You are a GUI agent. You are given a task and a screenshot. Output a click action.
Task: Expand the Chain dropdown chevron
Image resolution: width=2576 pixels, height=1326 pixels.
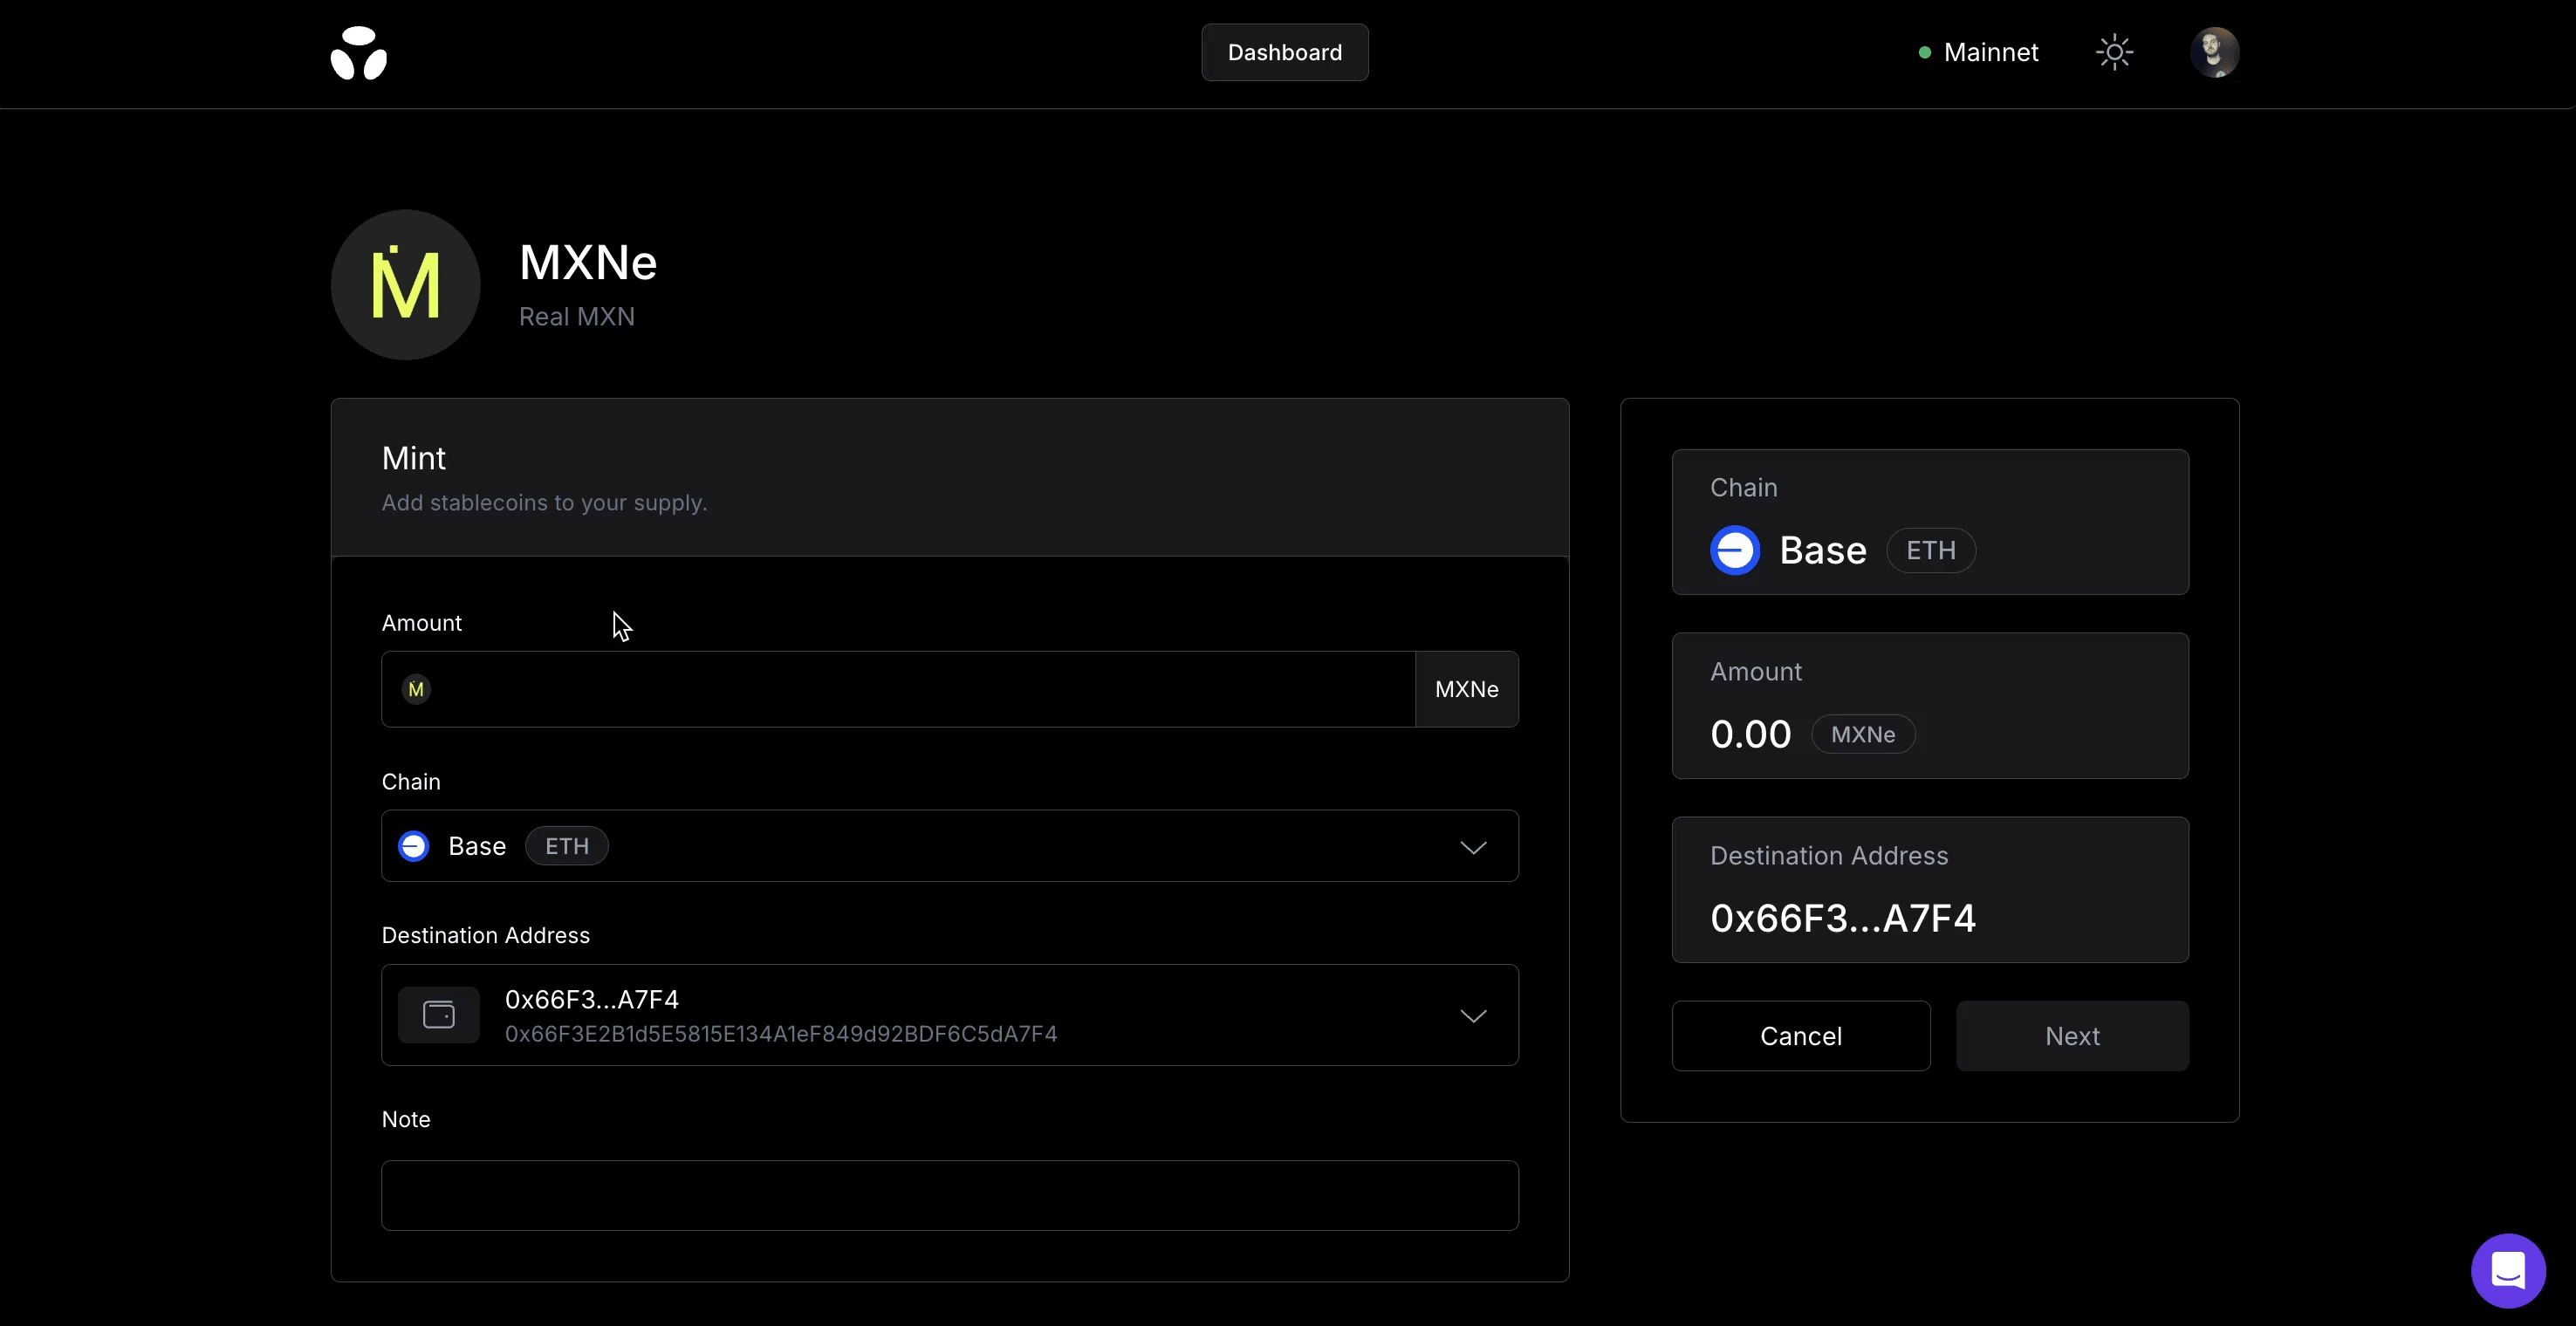[x=1473, y=847]
